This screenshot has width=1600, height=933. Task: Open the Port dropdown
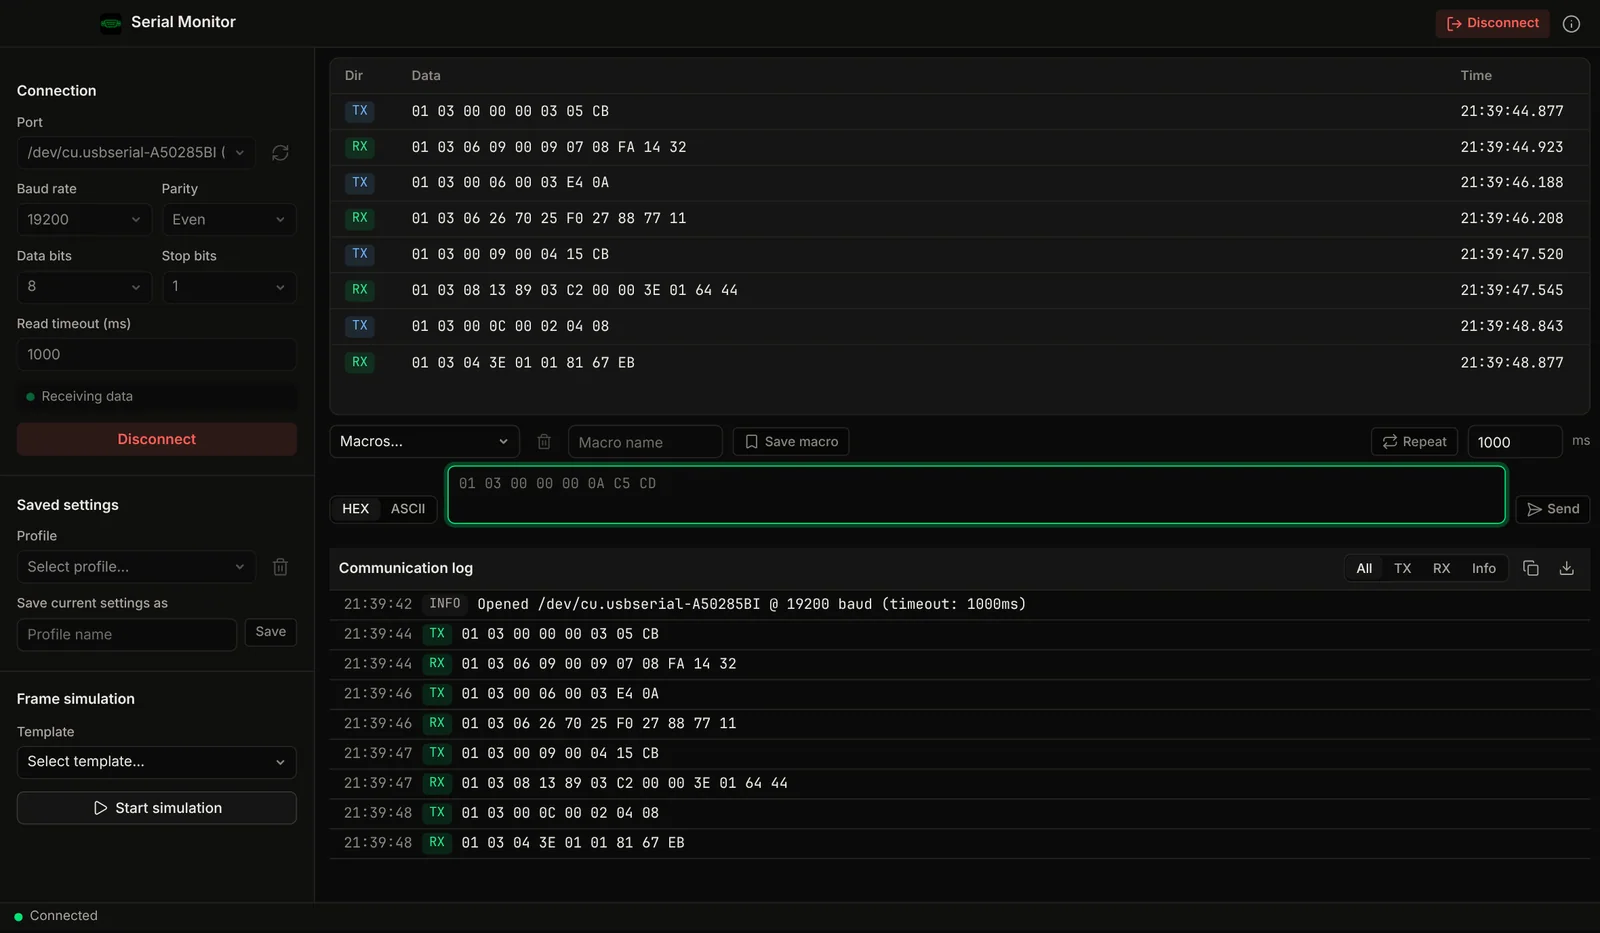click(136, 153)
